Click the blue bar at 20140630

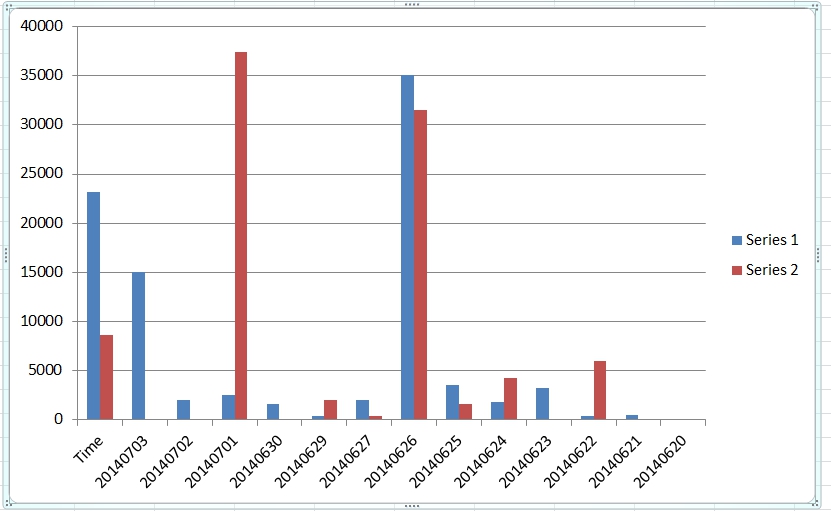pos(273,411)
